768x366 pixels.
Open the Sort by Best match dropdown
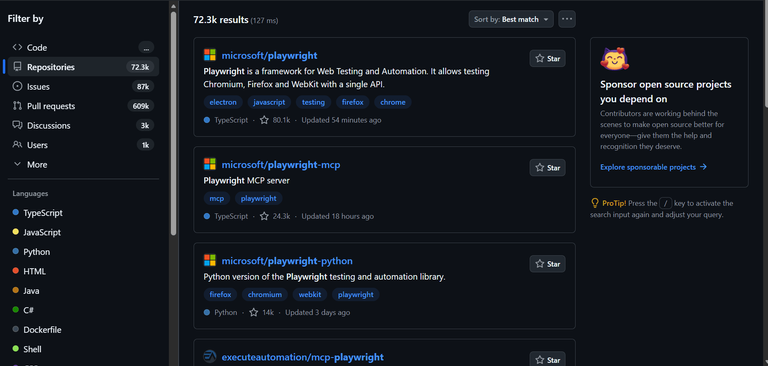point(511,19)
